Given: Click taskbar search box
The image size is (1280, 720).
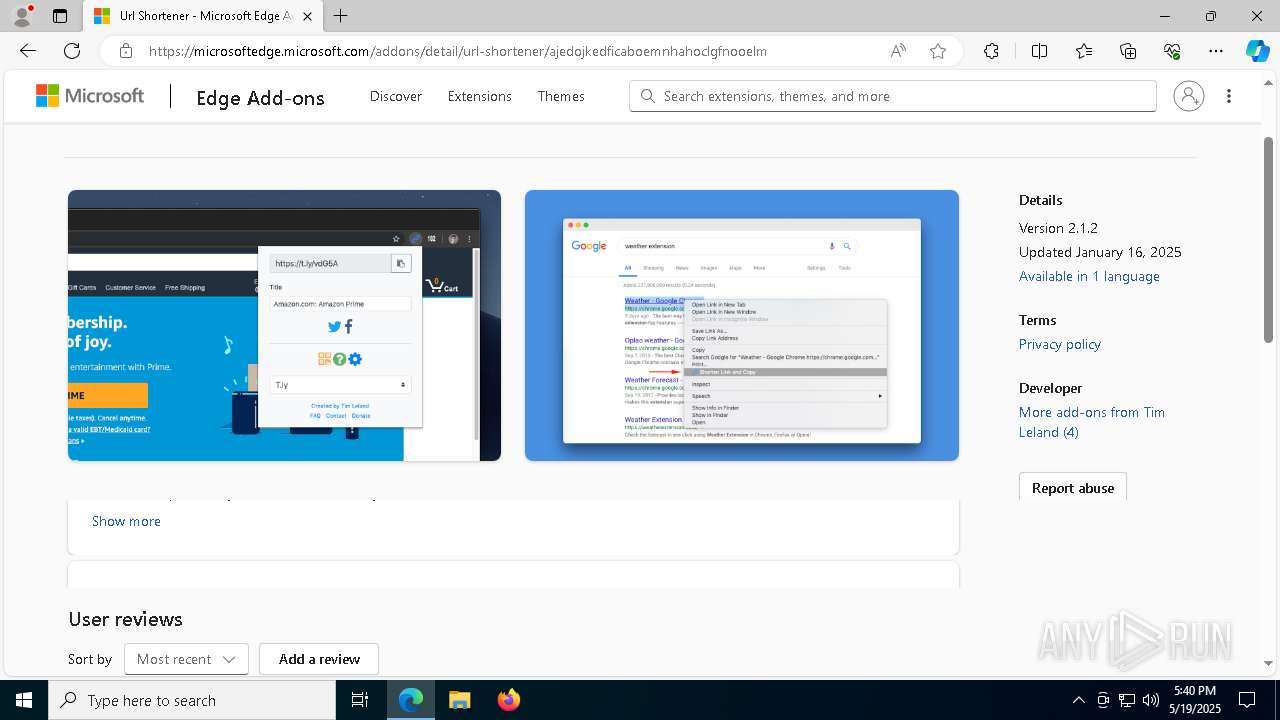Looking at the screenshot, I should [192, 700].
